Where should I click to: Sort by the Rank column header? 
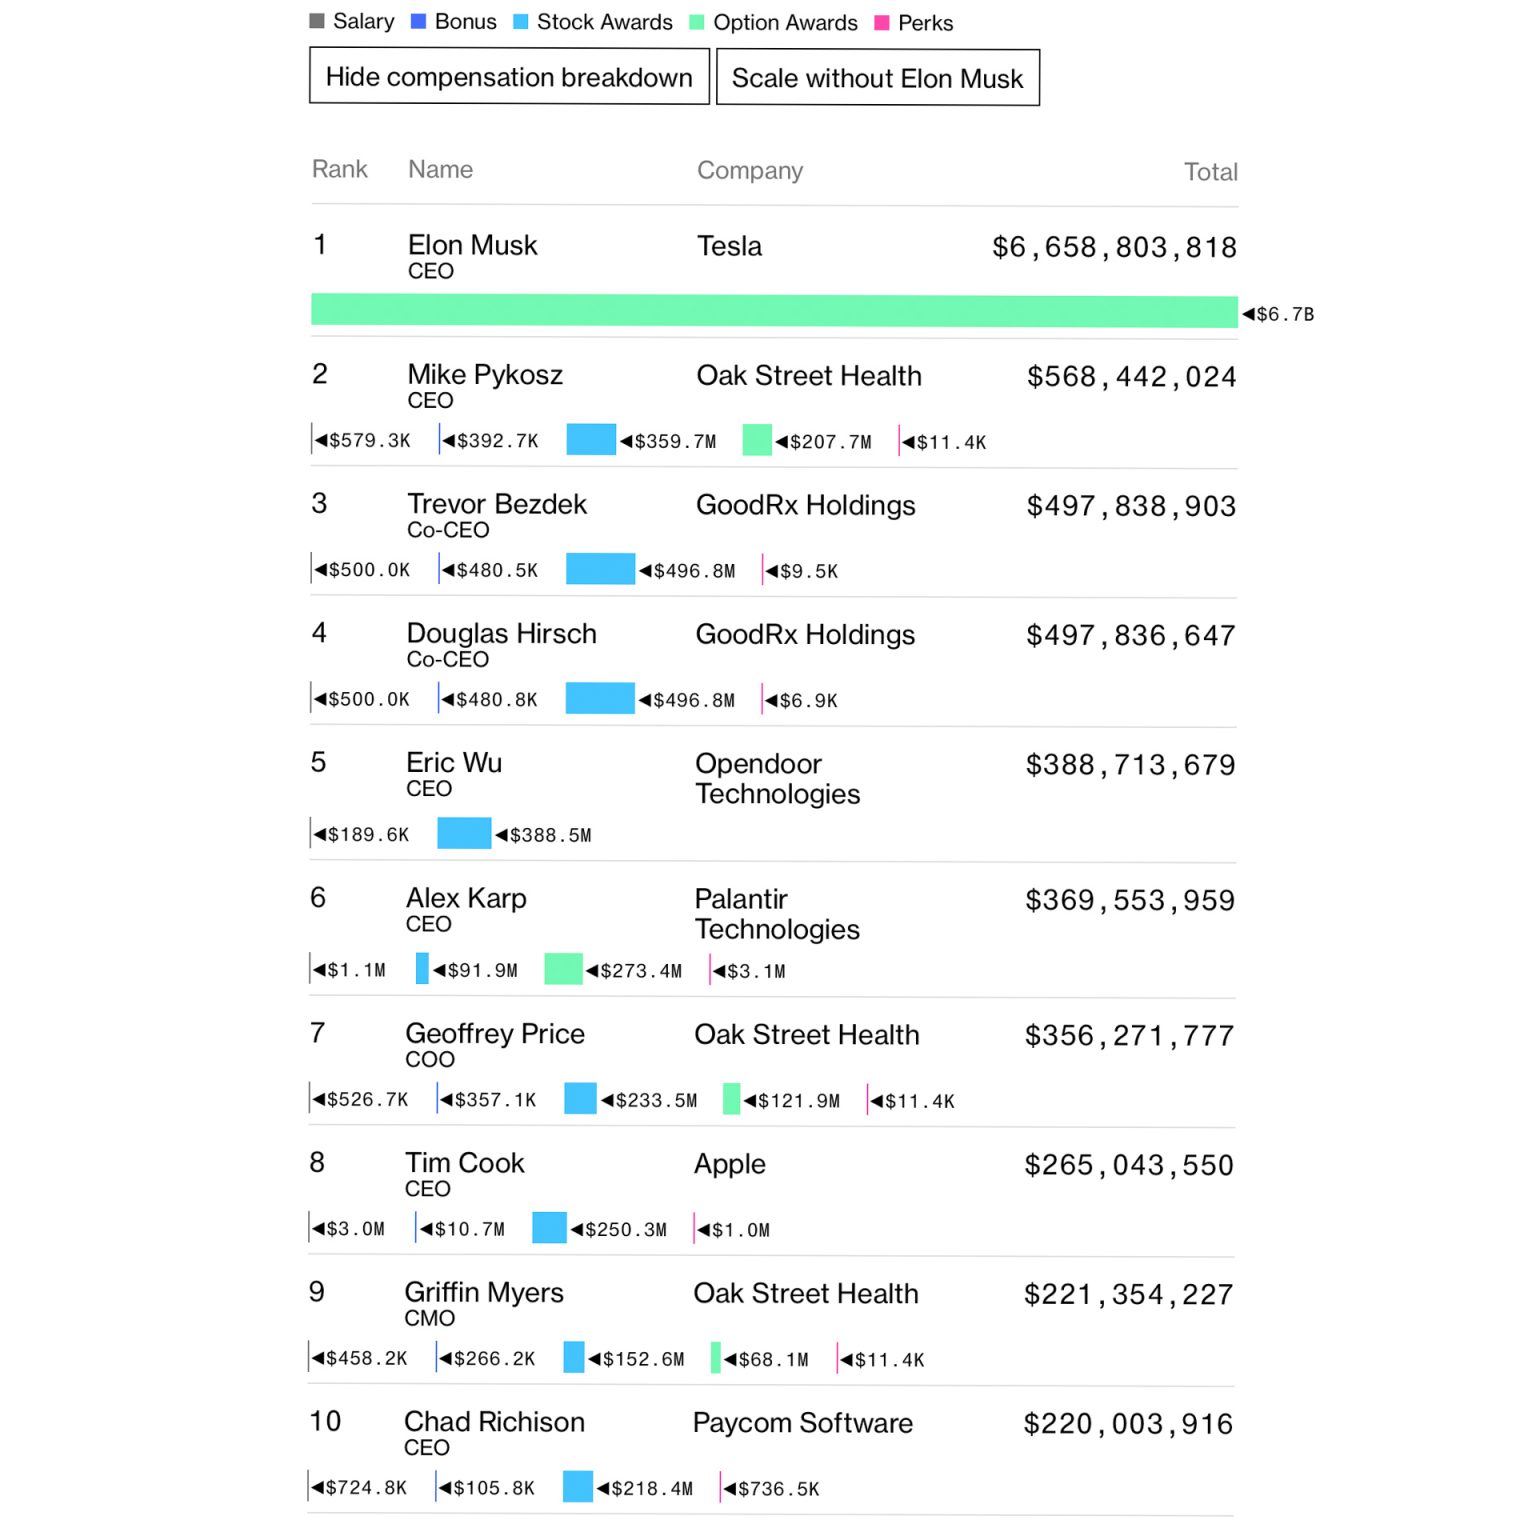(x=340, y=169)
